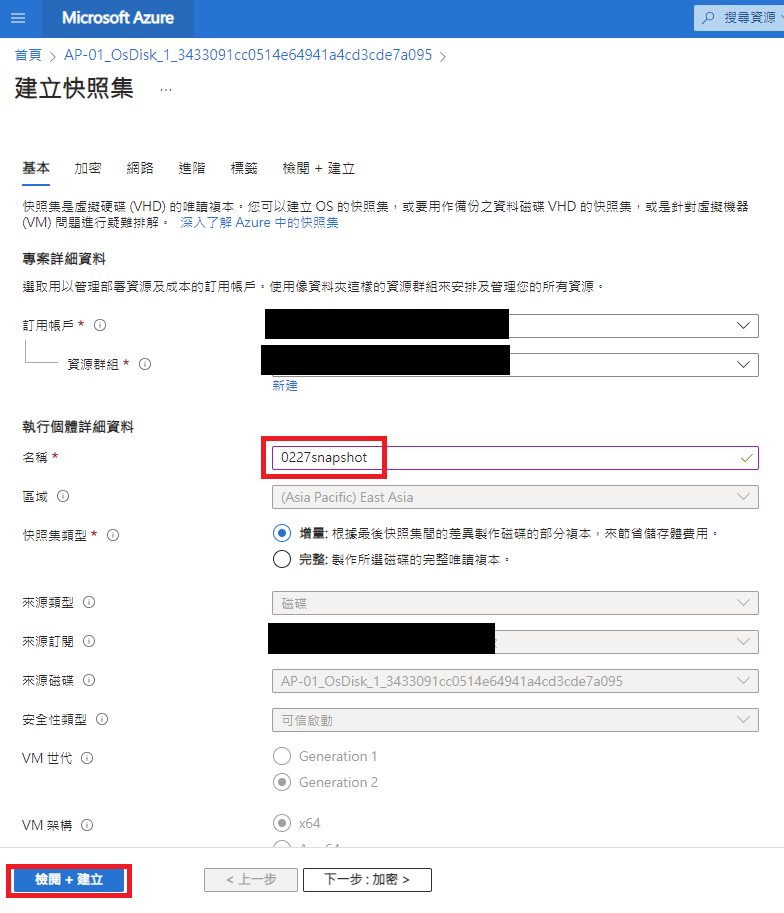Image resolution: width=784 pixels, height=913 pixels.
Task: Choose Generation 1 VM option
Action: coord(282,756)
